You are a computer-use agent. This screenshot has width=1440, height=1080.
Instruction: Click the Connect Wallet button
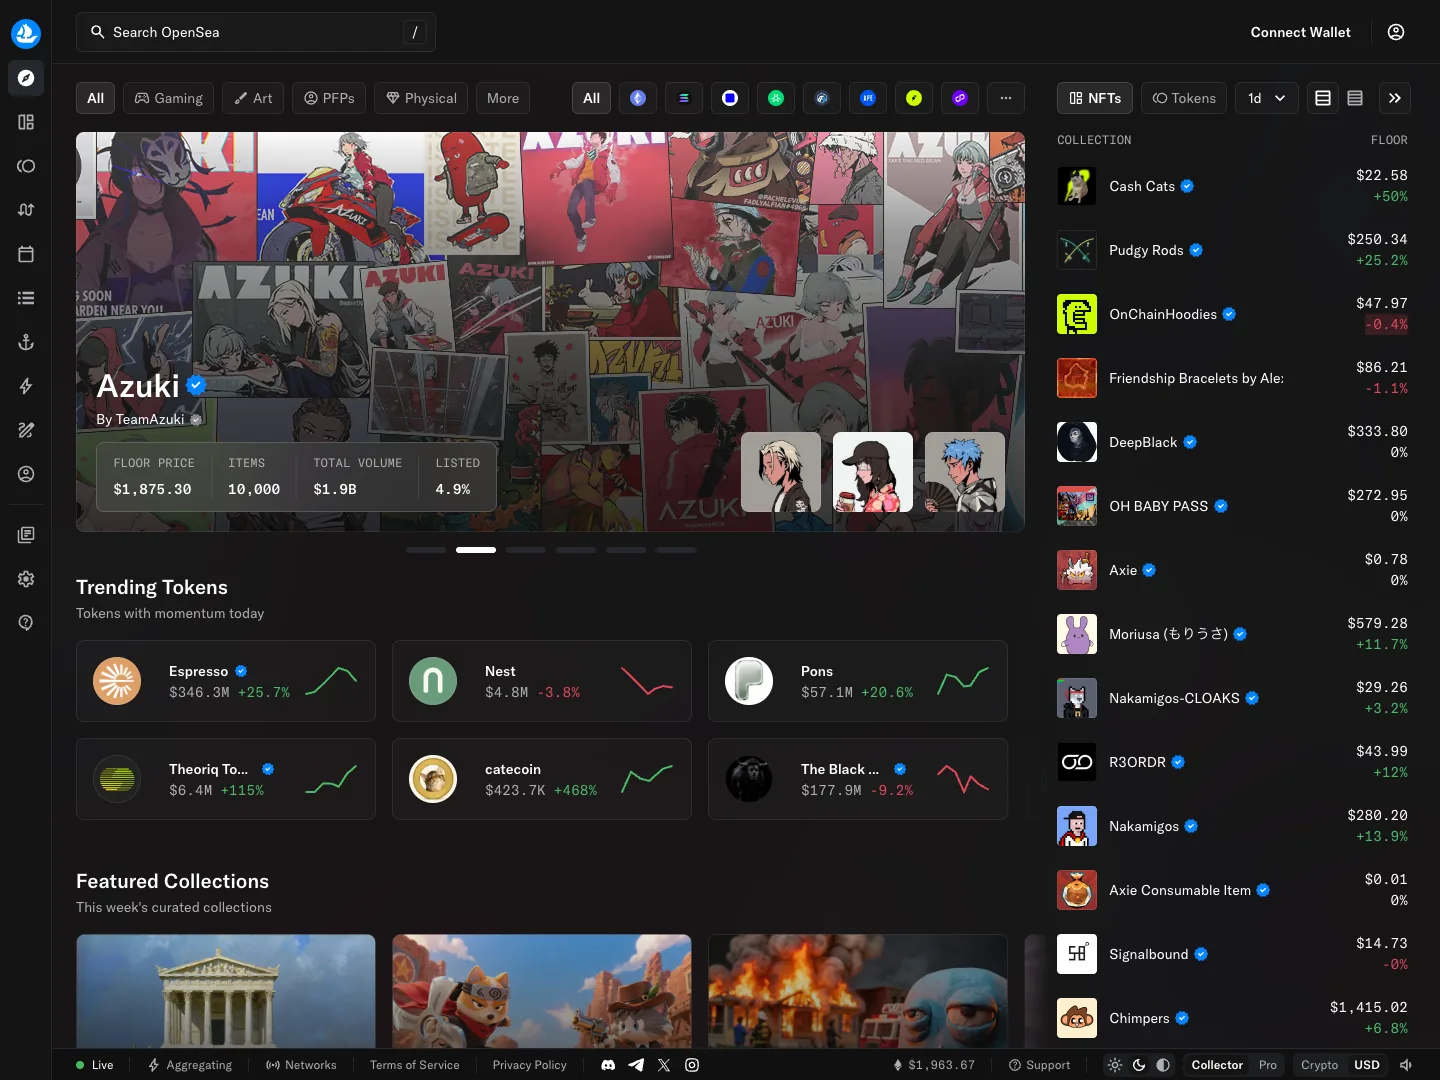click(x=1300, y=32)
